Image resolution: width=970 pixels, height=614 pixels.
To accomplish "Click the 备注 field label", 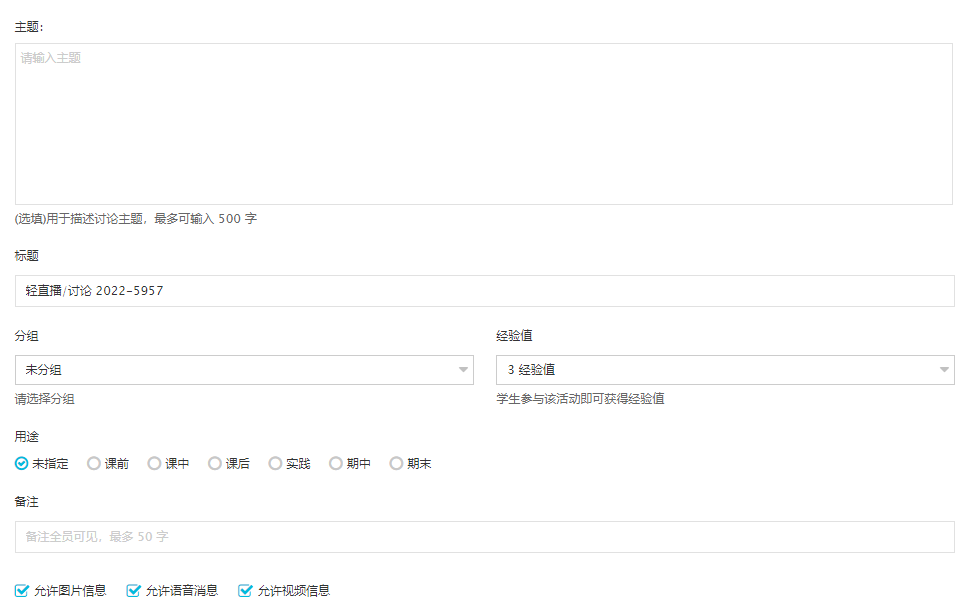I will [27, 501].
